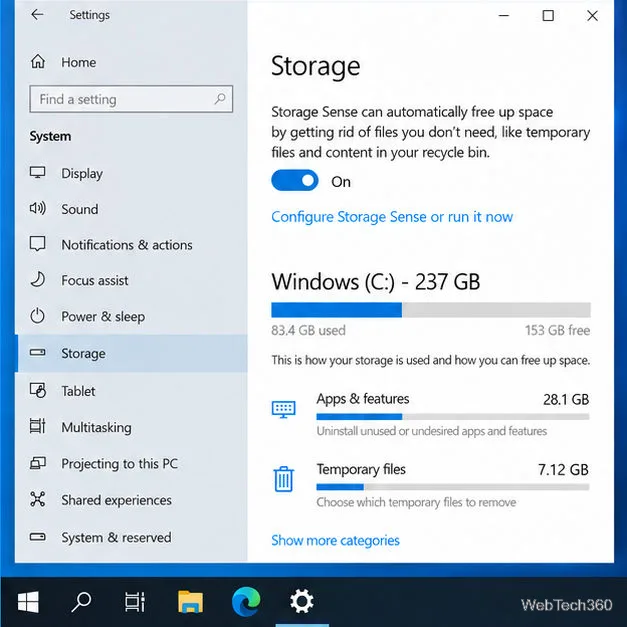Click the Display monitor icon

38,173
